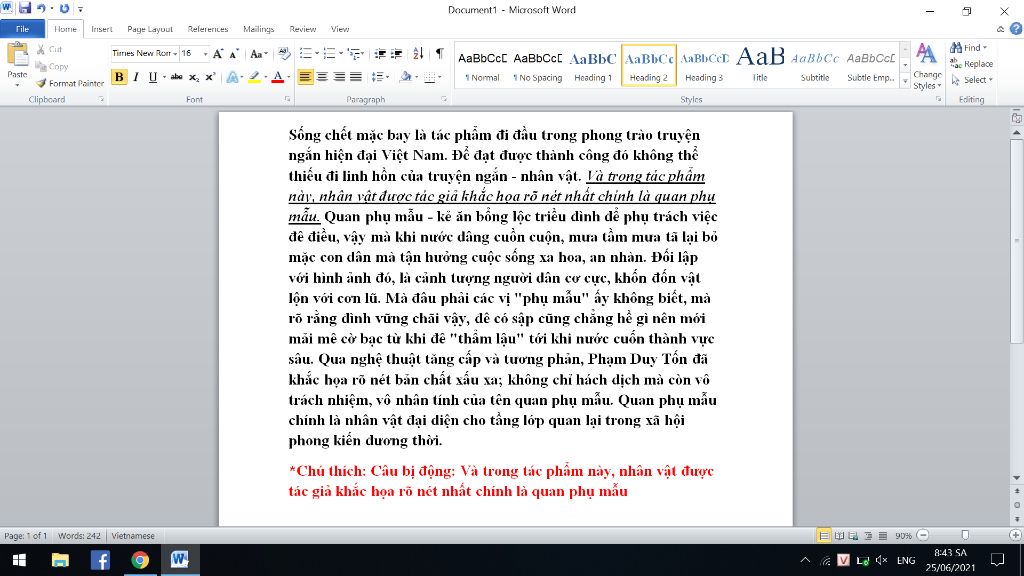Click the Increase Indent icon

point(396,54)
